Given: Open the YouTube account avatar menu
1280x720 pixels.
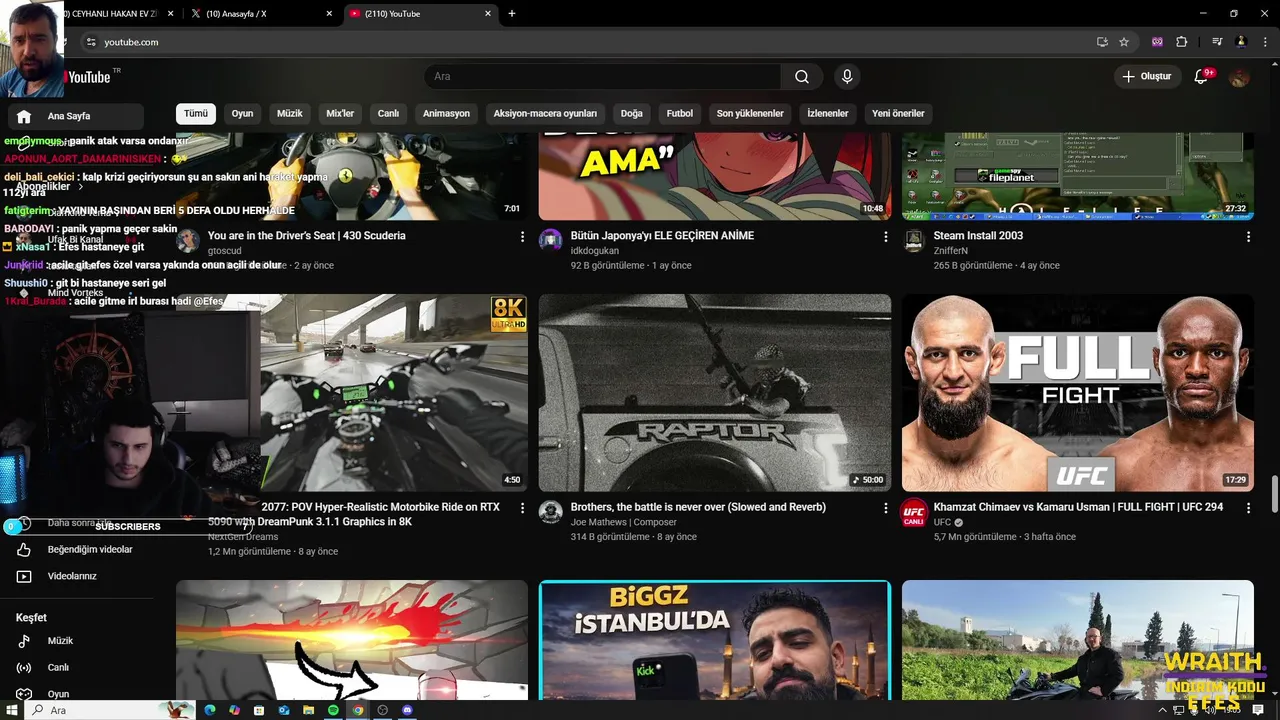Looking at the screenshot, I should tap(1240, 77).
